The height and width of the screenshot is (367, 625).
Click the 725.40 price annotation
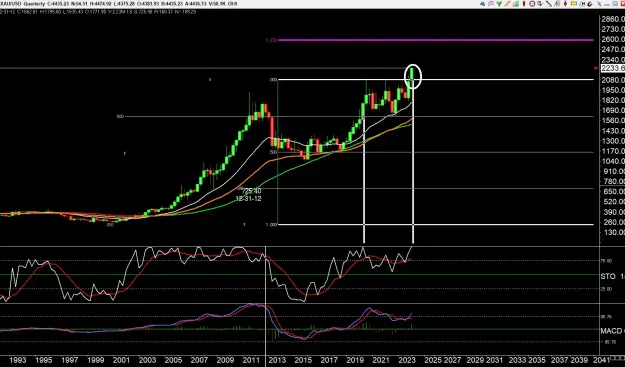[x=251, y=191]
